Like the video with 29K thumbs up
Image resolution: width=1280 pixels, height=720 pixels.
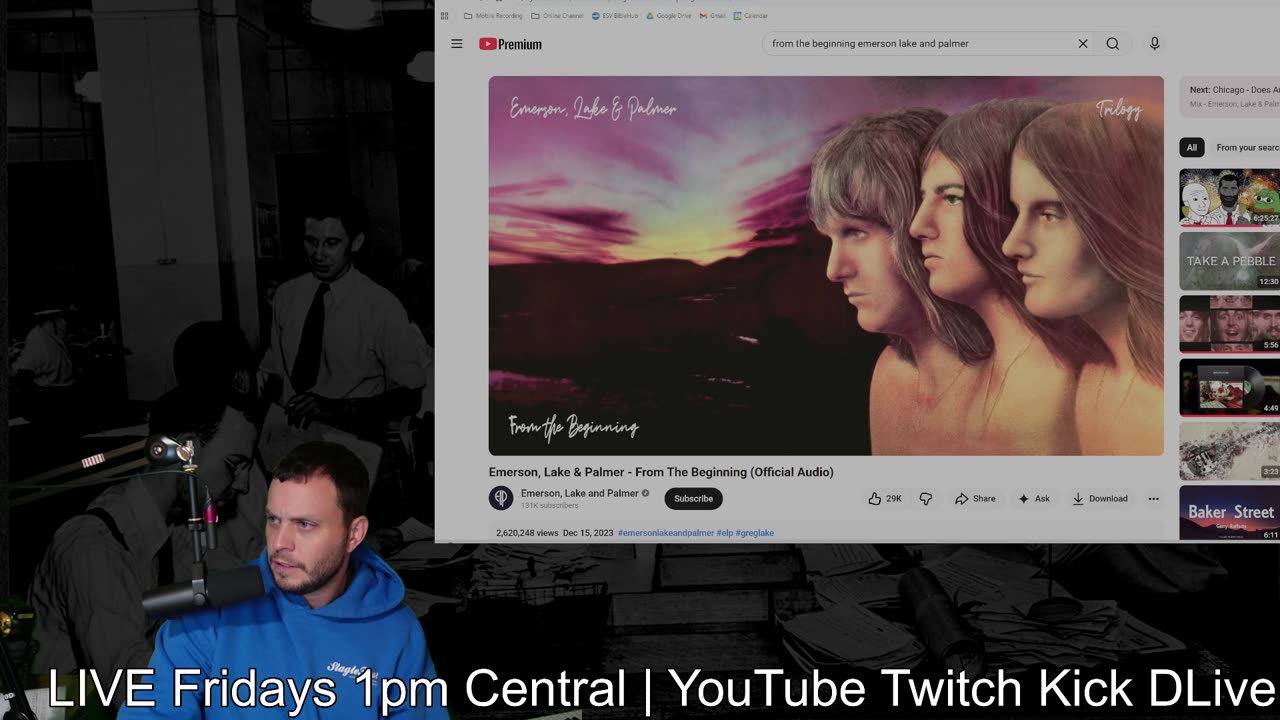click(x=884, y=498)
